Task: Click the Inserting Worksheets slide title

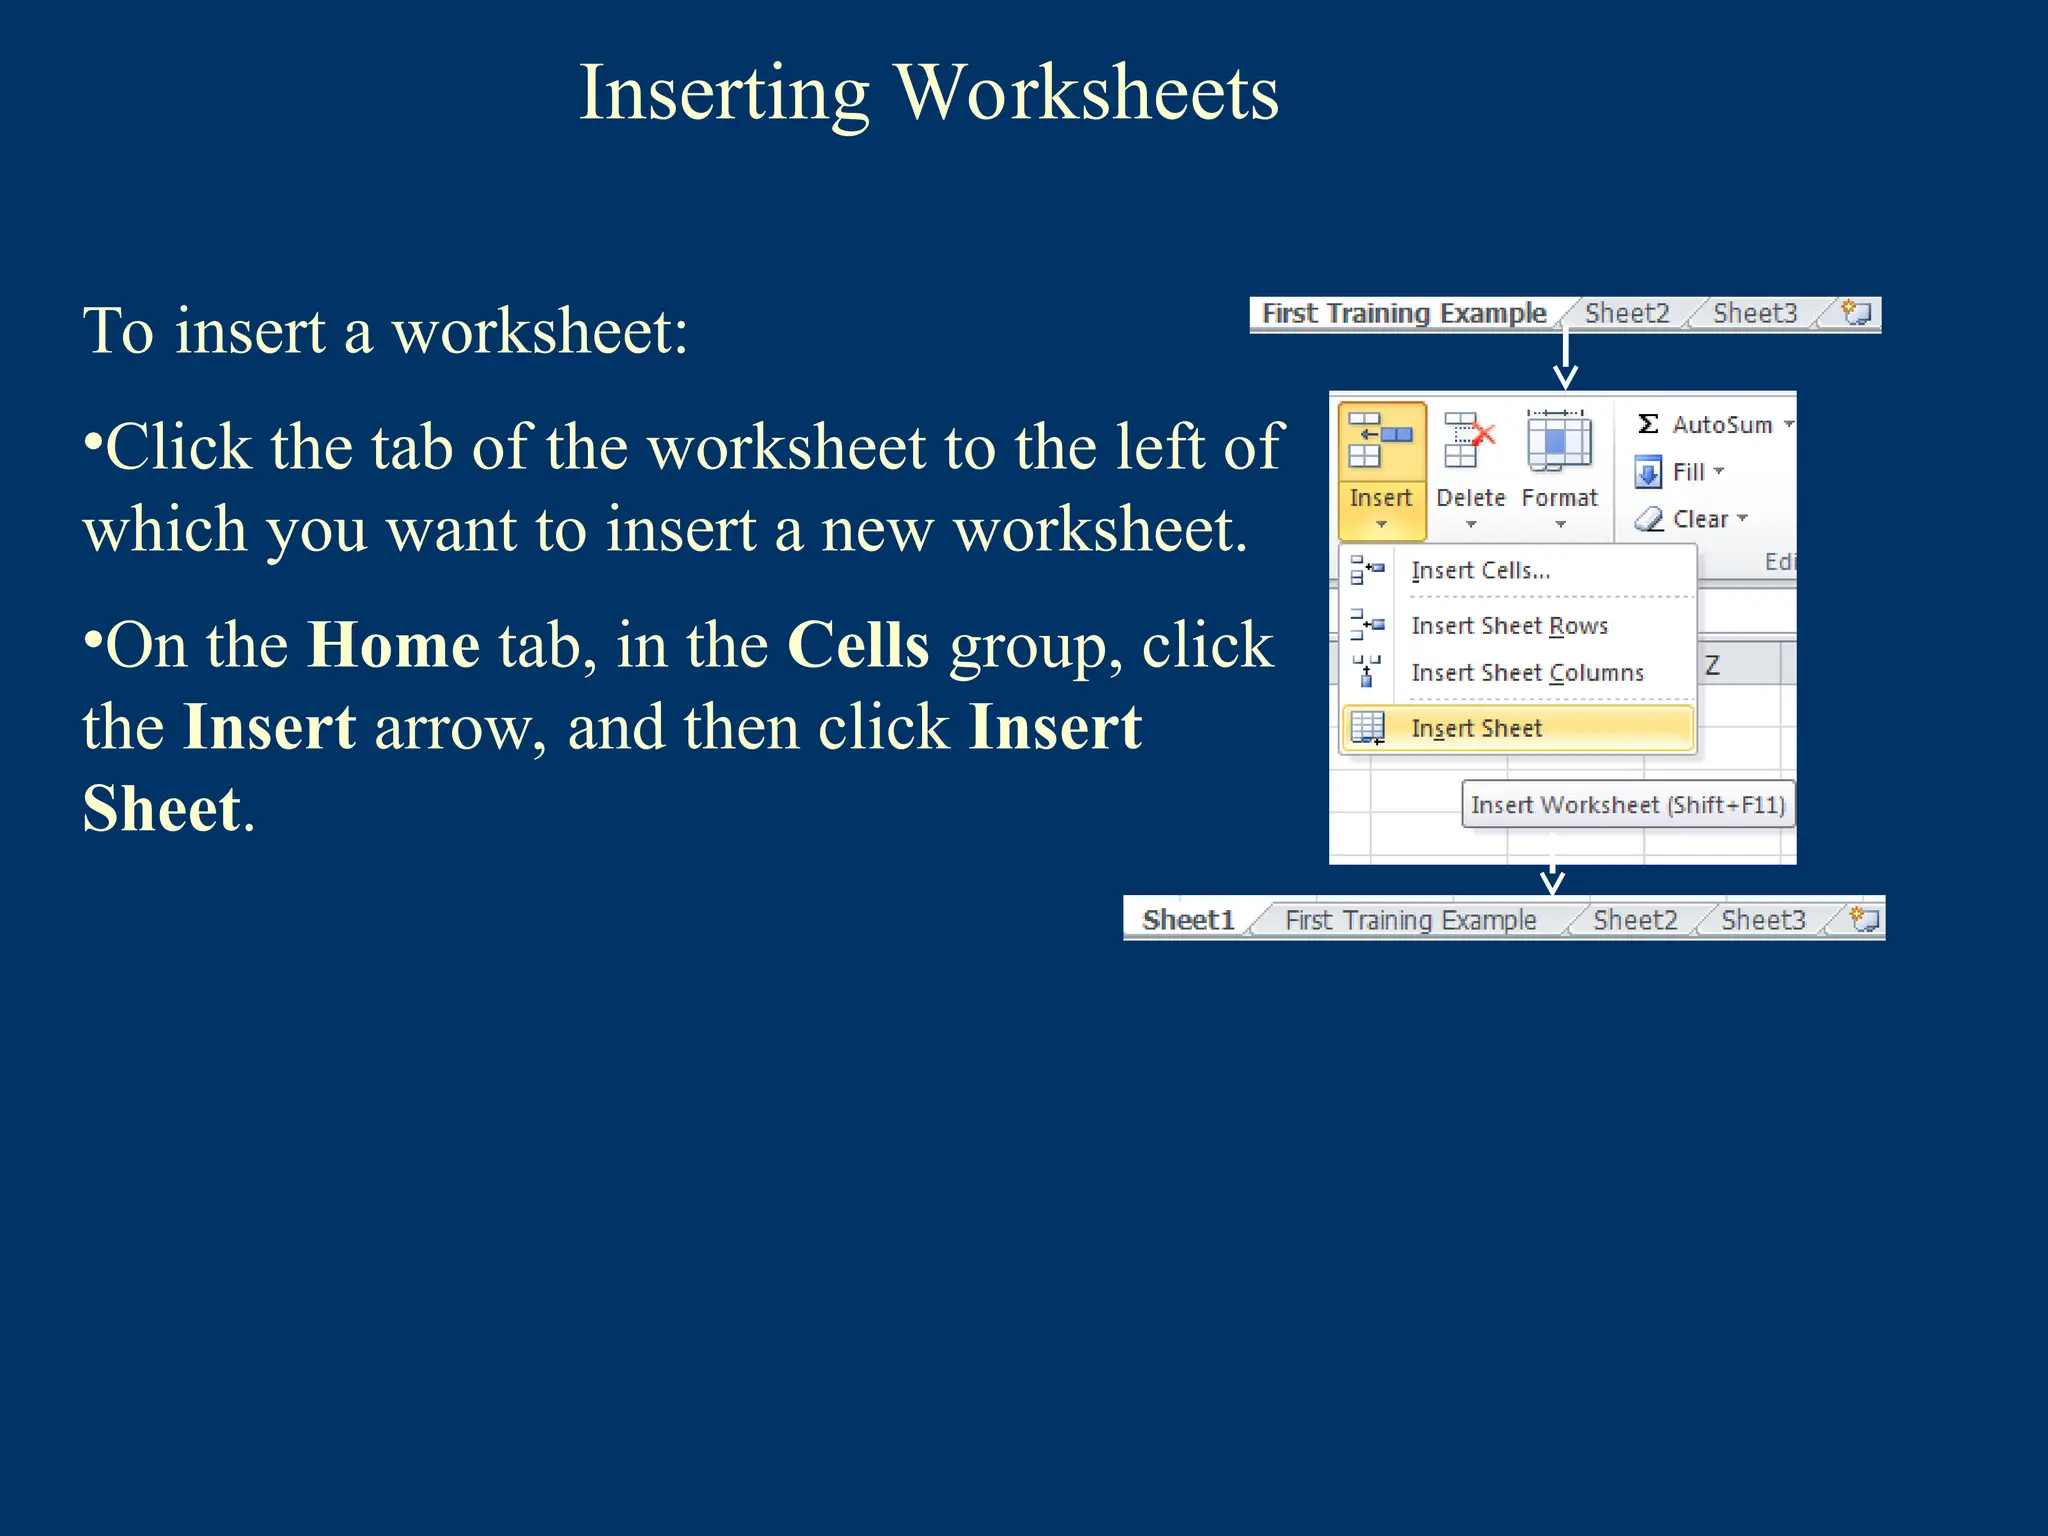Action: [x=929, y=92]
